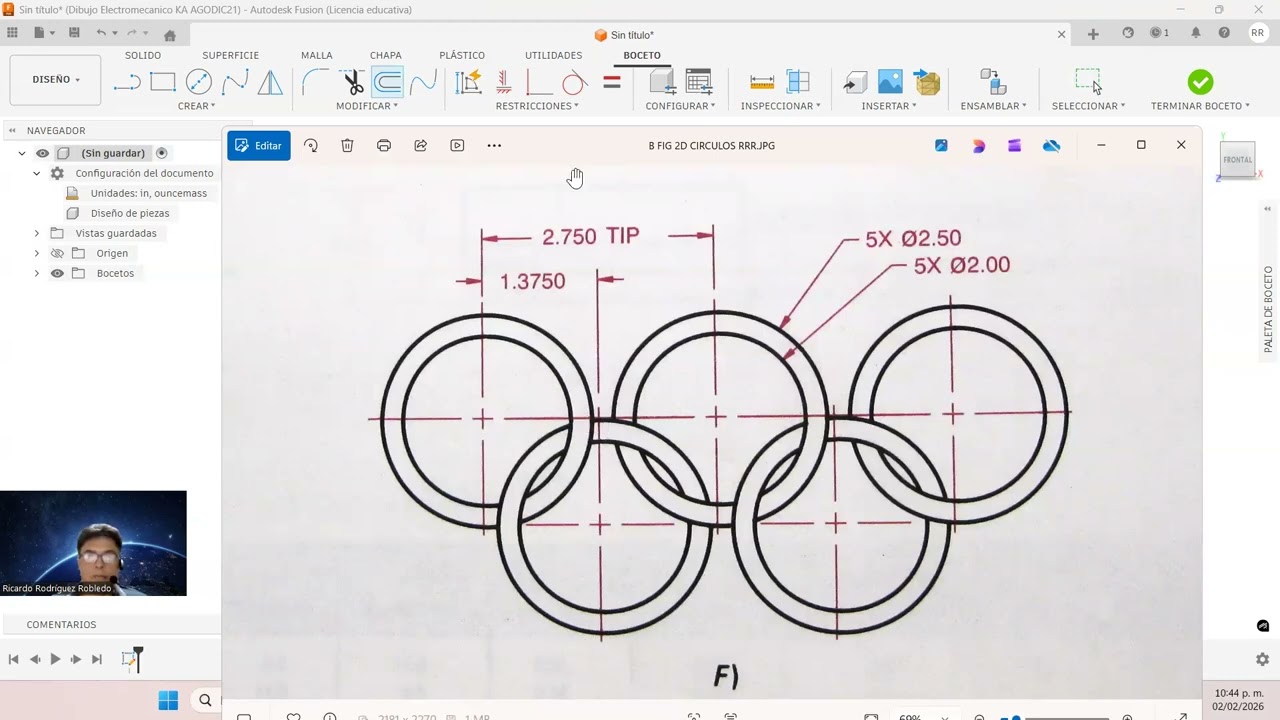Play the design timeline
Screen dimensions: 1280x720
click(55, 659)
